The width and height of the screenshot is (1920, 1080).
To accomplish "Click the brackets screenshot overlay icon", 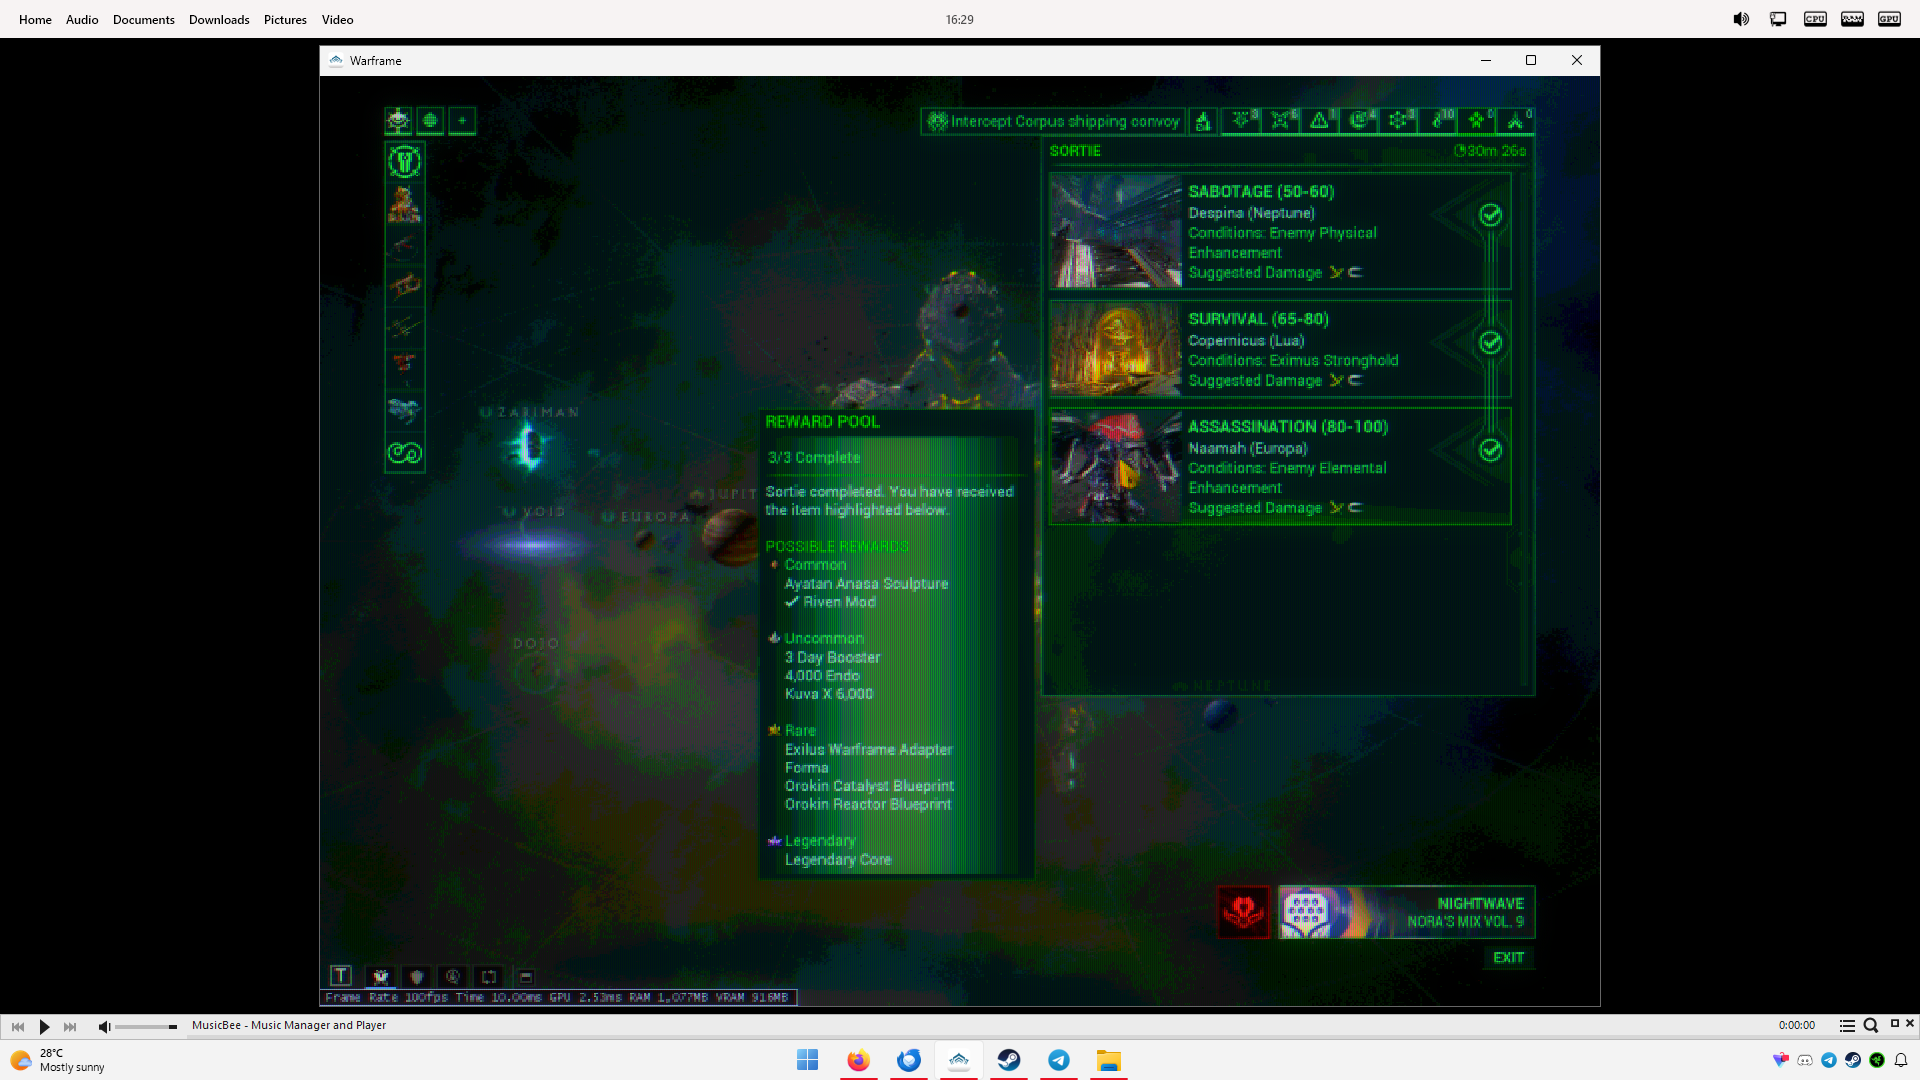I will click(x=489, y=976).
